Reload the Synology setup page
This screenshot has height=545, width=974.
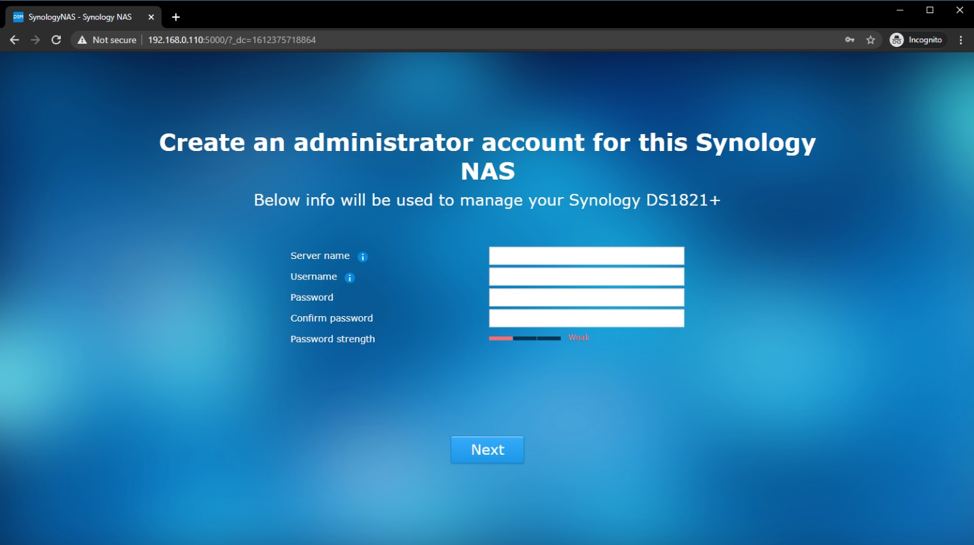[56, 40]
